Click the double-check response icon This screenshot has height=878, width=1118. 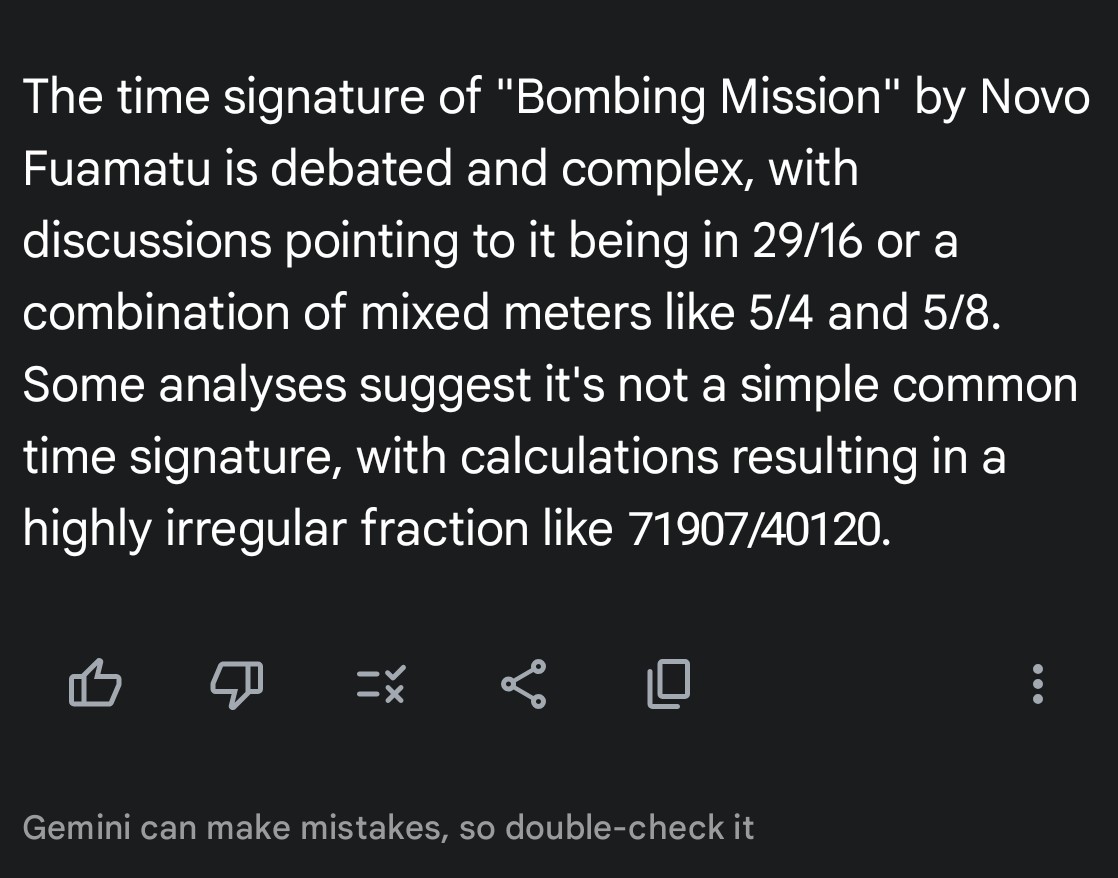click(381, 685)
